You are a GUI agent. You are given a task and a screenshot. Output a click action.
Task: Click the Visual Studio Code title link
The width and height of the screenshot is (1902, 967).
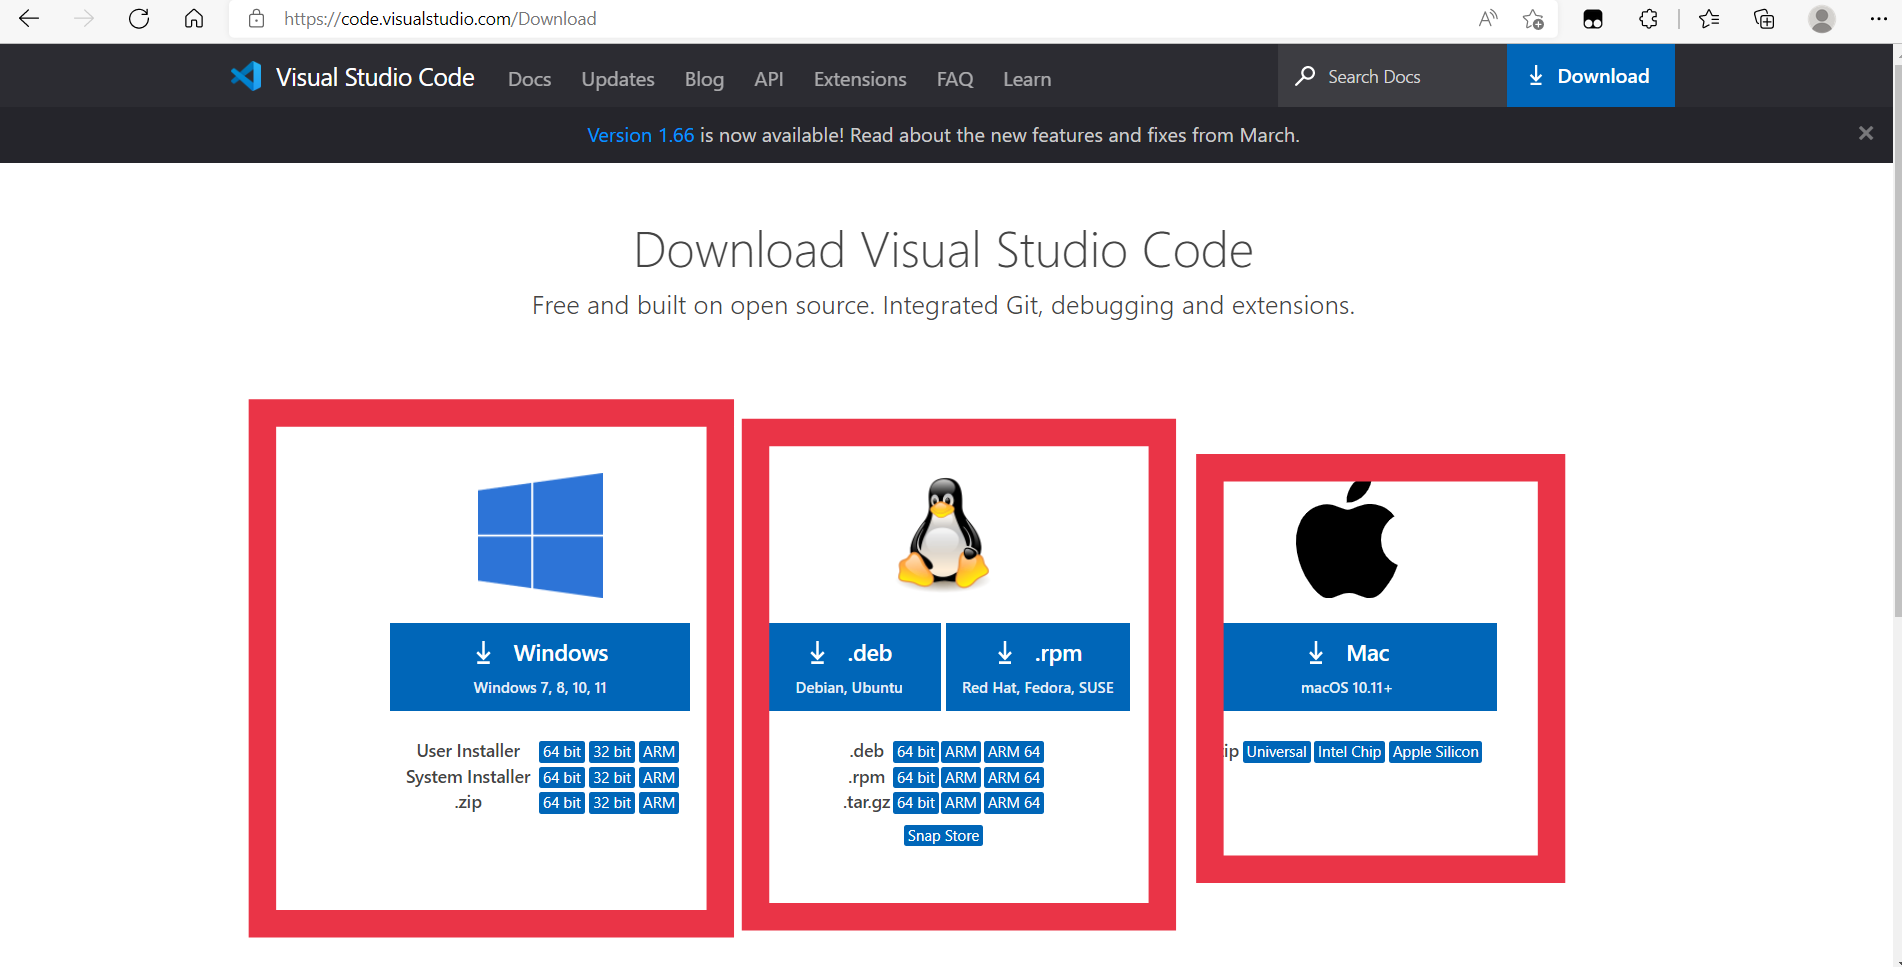(x=375, y=77)
